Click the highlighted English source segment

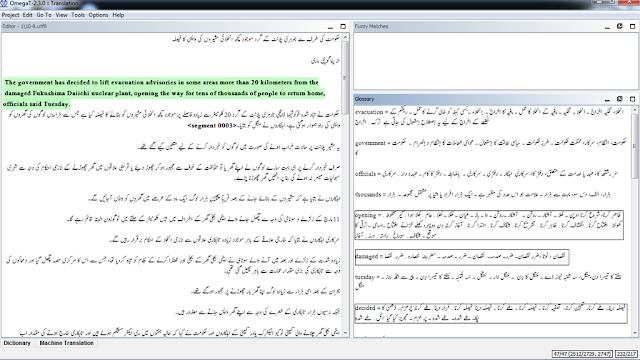pyautogui.click(x=164, y=93)
